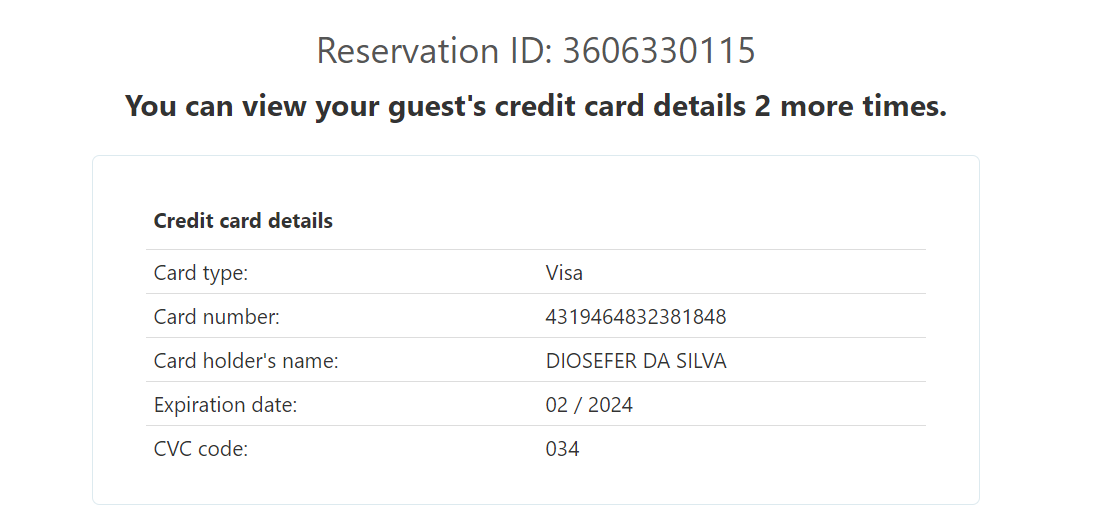1094x524 pixels.
Task: Click the "Card holder's name:" label
Action: coord(246,361)
